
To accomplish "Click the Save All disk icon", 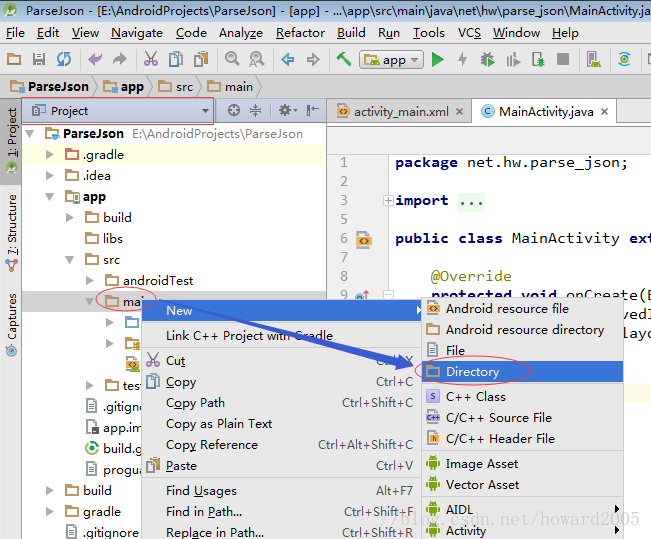I will 39,59.
